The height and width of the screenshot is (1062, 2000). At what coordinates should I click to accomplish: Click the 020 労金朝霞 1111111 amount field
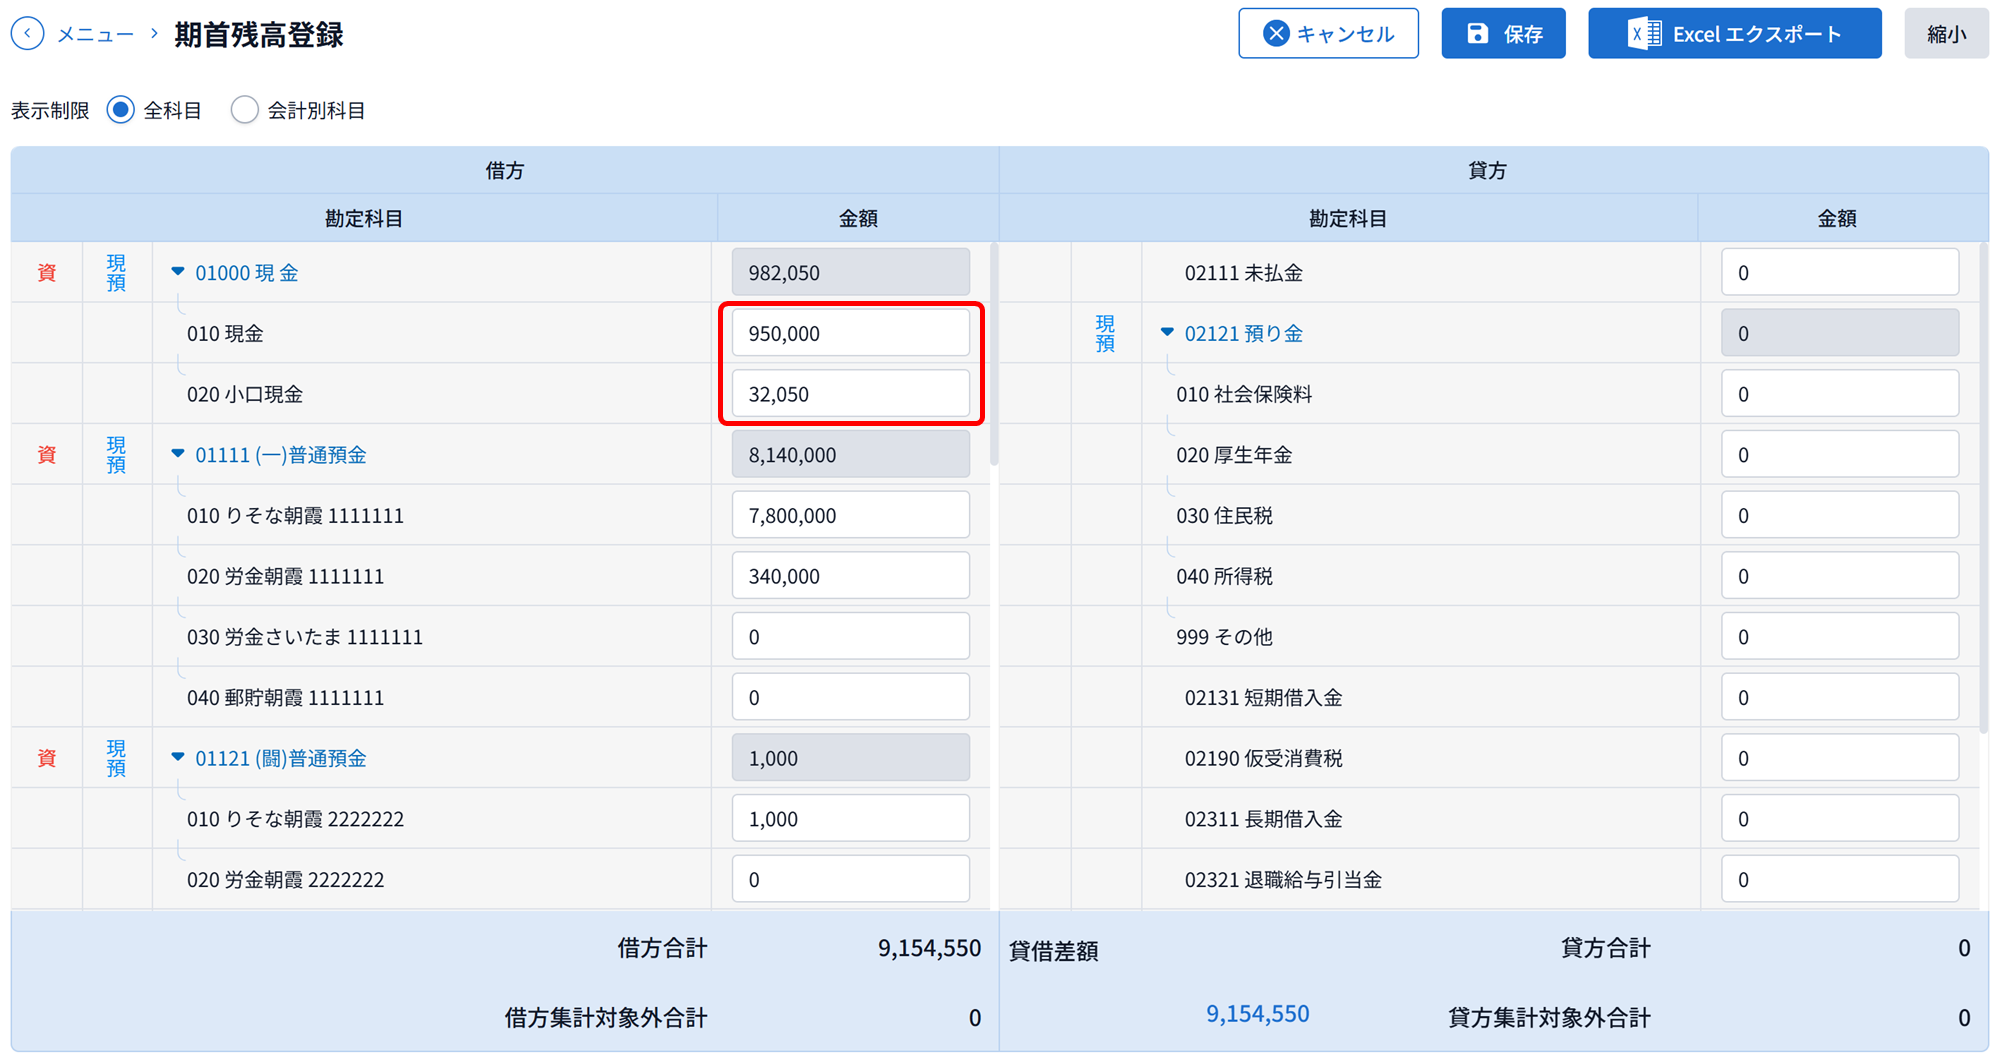pos(850,576)
